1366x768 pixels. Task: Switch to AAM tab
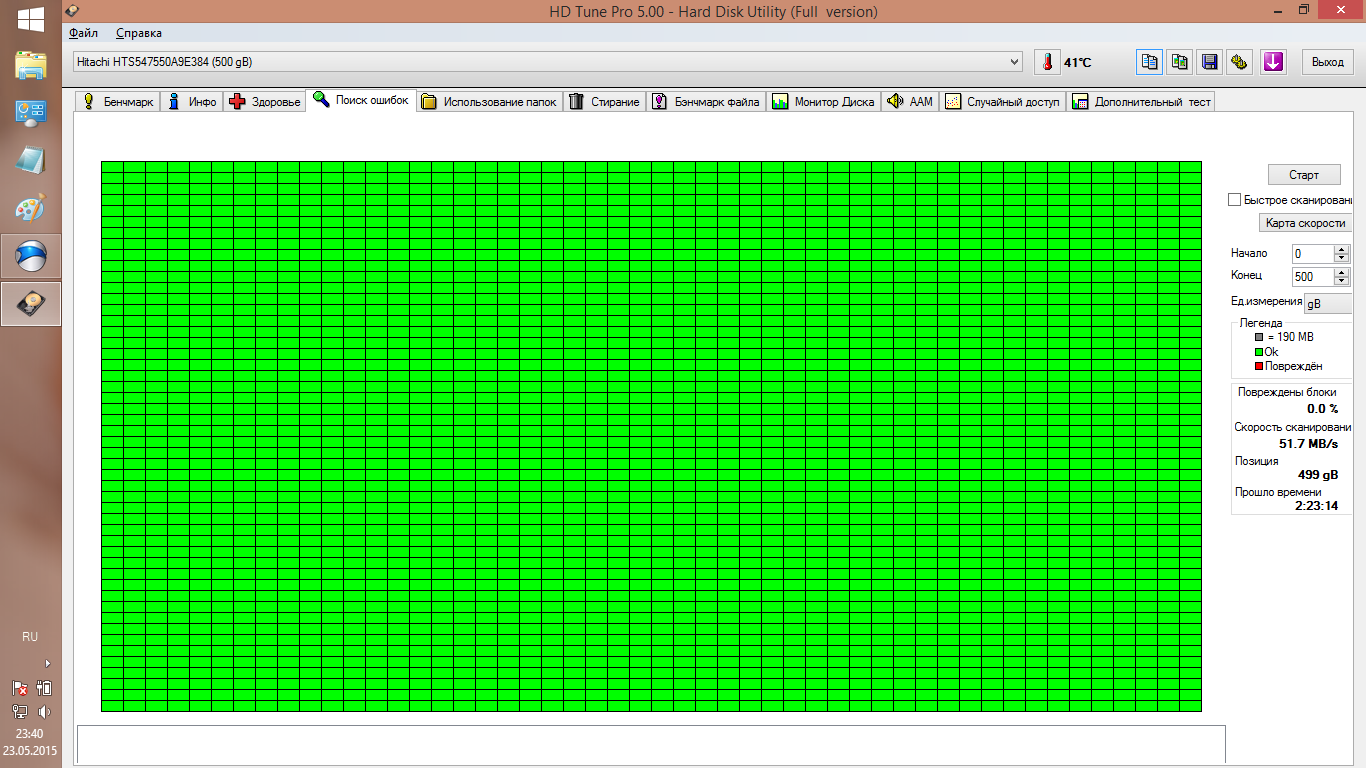pos(910,101)
